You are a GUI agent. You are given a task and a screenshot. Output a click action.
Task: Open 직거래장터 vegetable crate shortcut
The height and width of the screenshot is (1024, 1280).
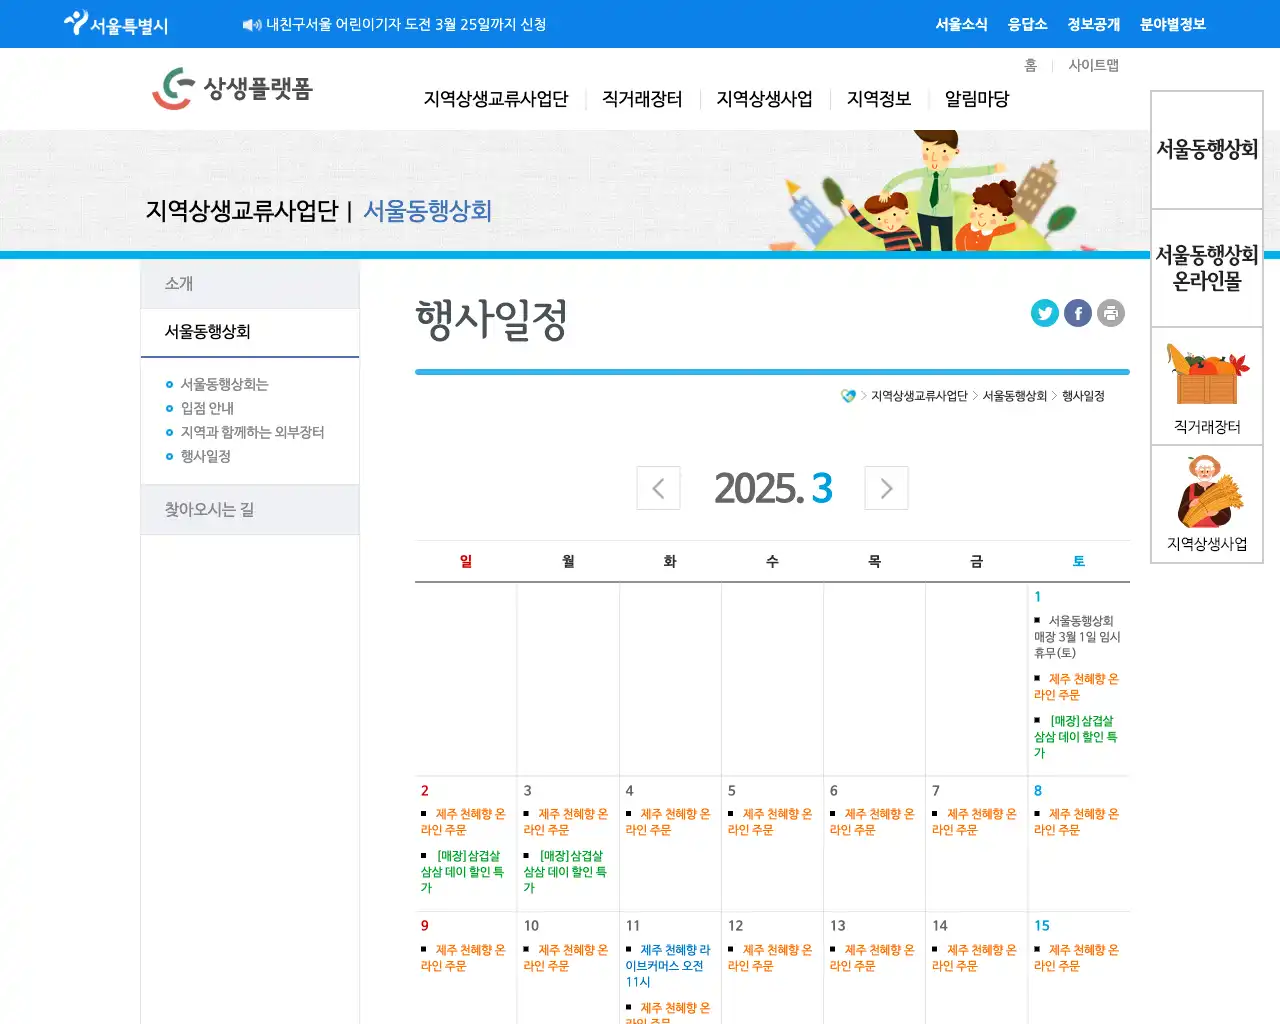pyautogui.click(x=1207, y=386)
